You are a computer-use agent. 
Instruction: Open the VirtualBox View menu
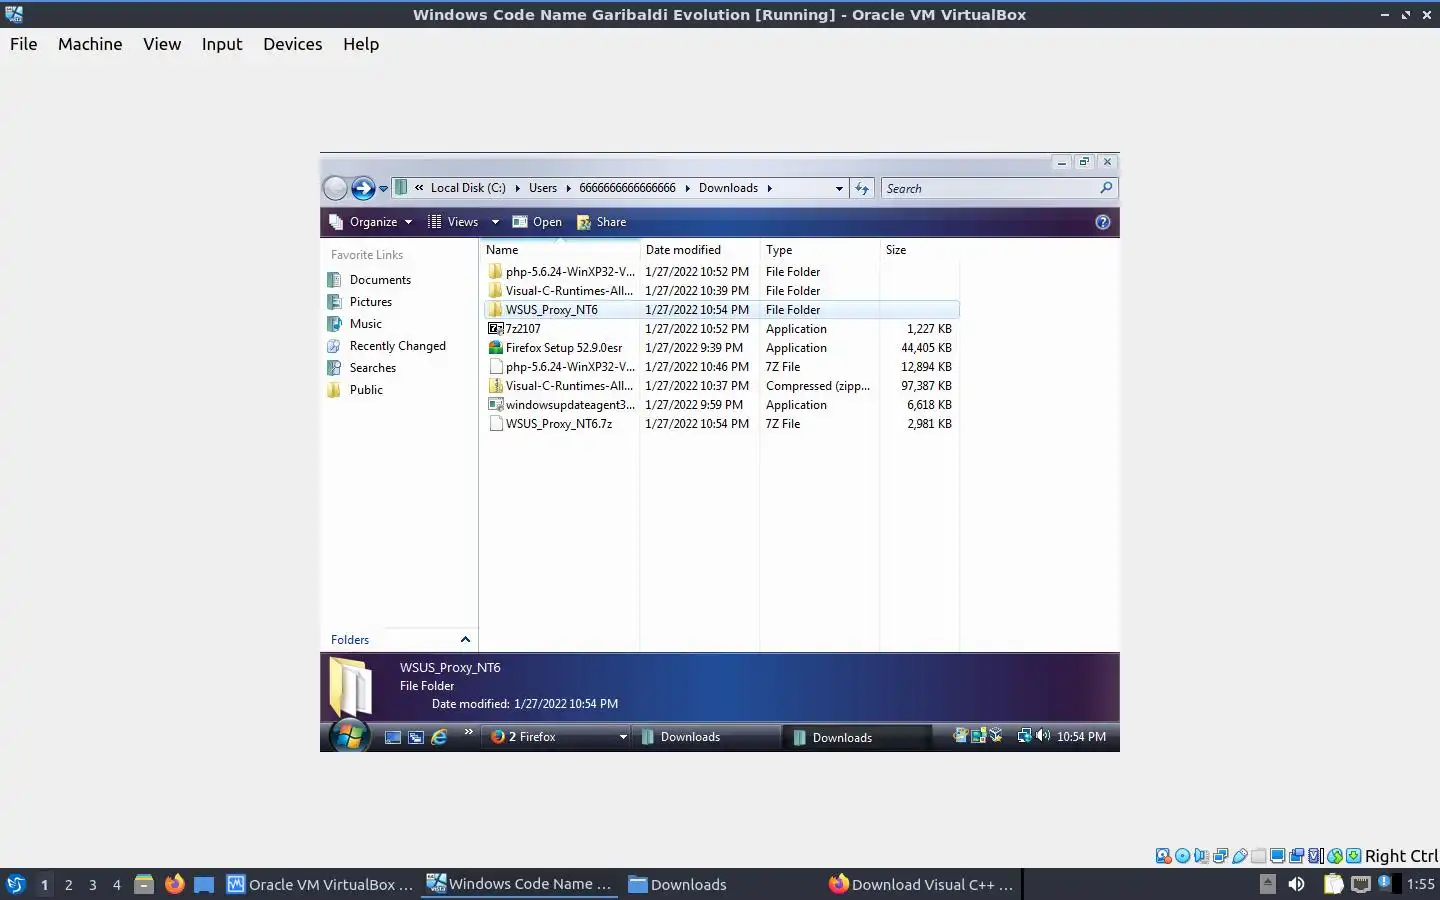coord(162,44)
